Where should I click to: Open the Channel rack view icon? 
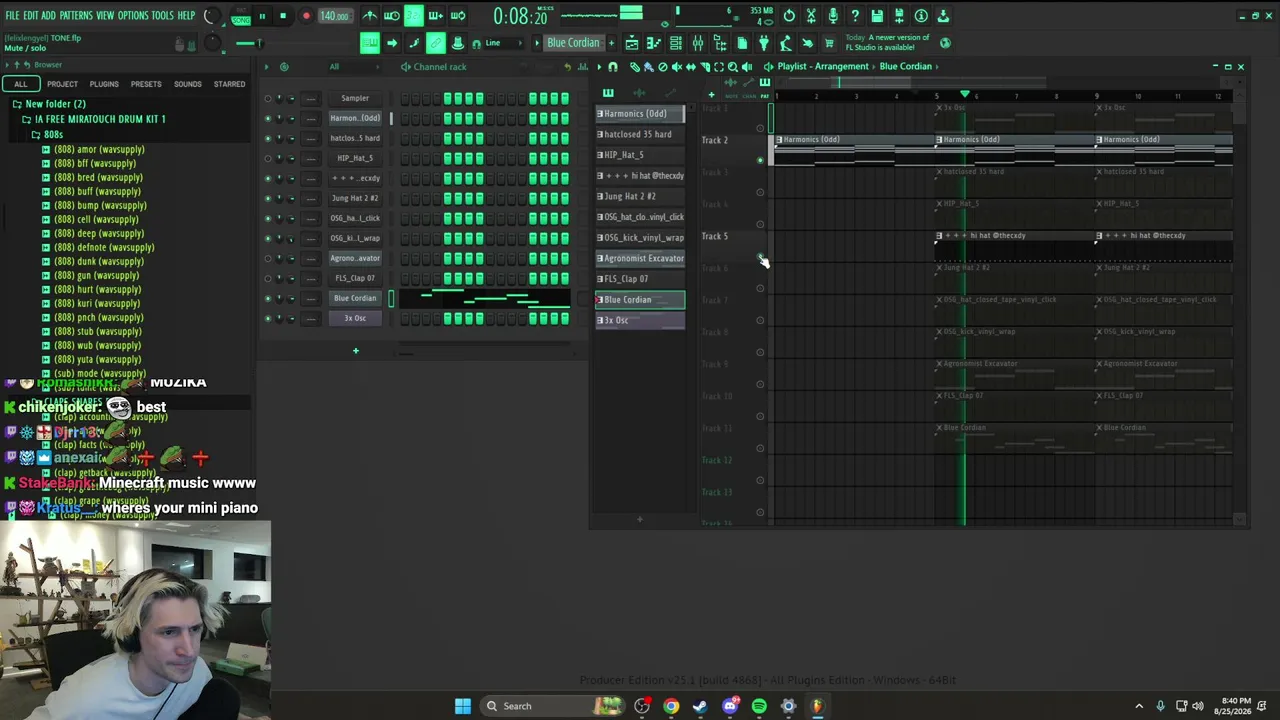click(x=676, y=43)
